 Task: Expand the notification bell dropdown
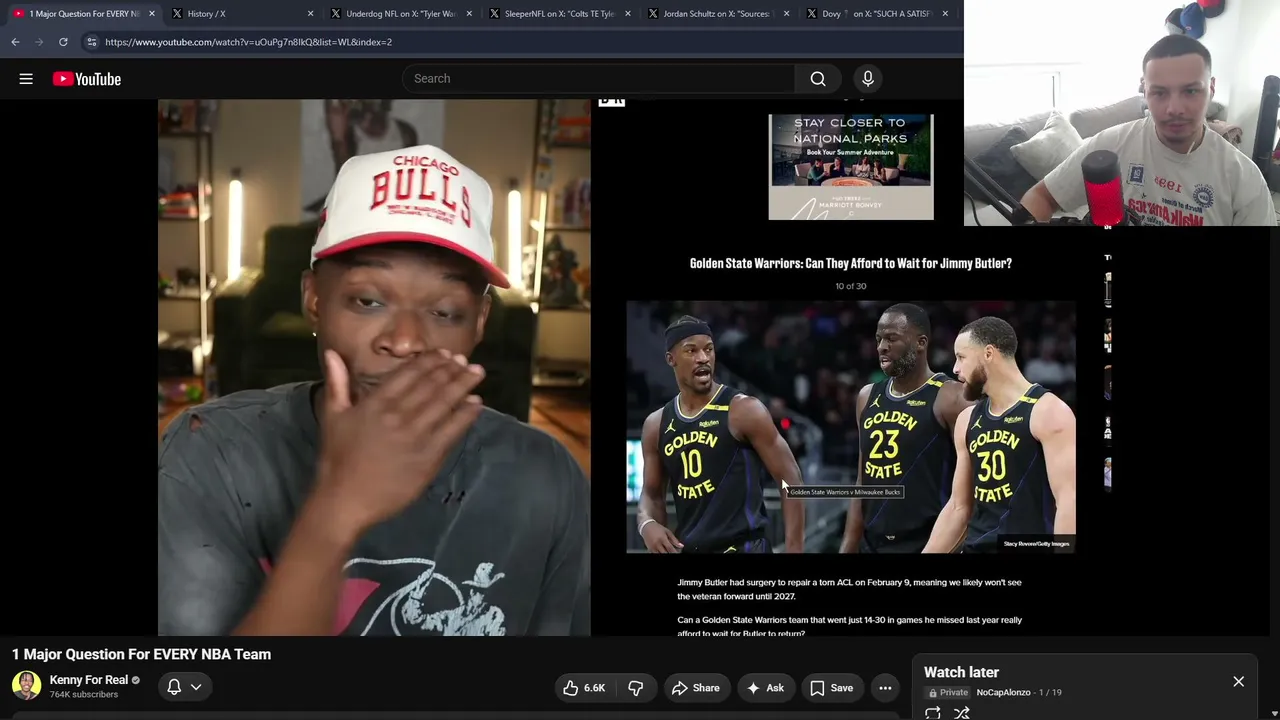pos(184,687)
